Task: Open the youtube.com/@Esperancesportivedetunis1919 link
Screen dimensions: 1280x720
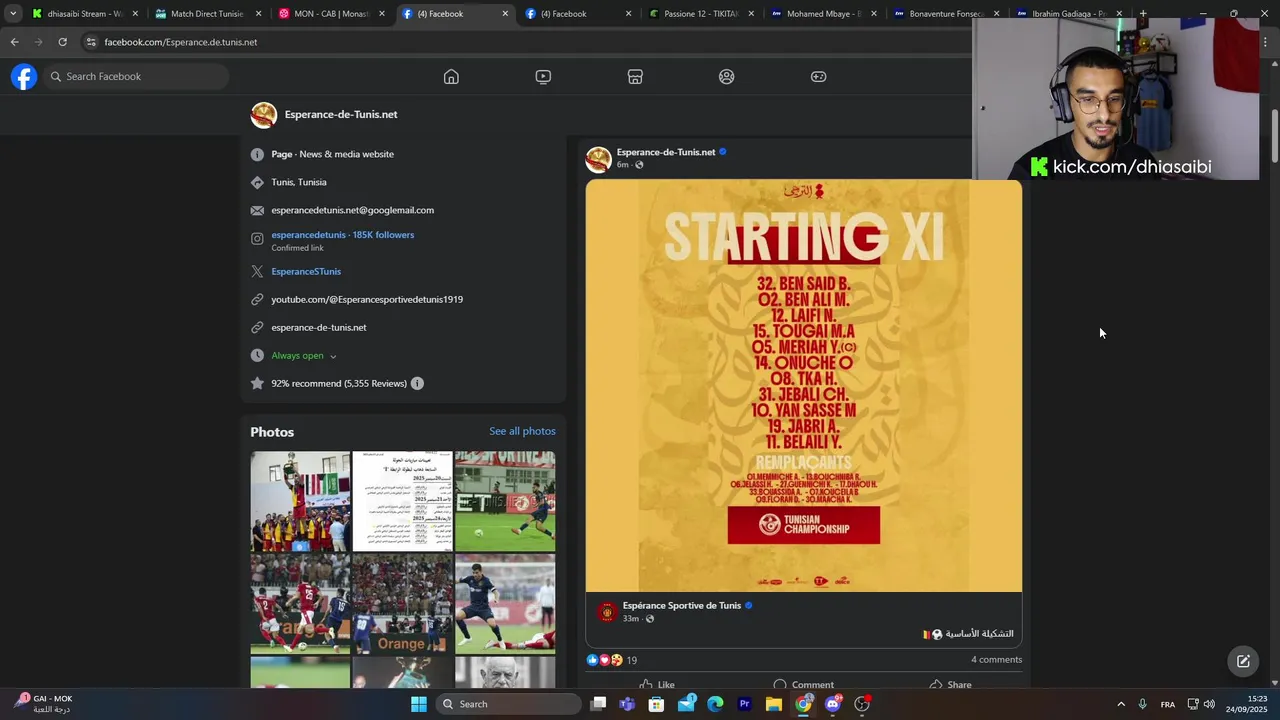Action: [x=367, y=300]
